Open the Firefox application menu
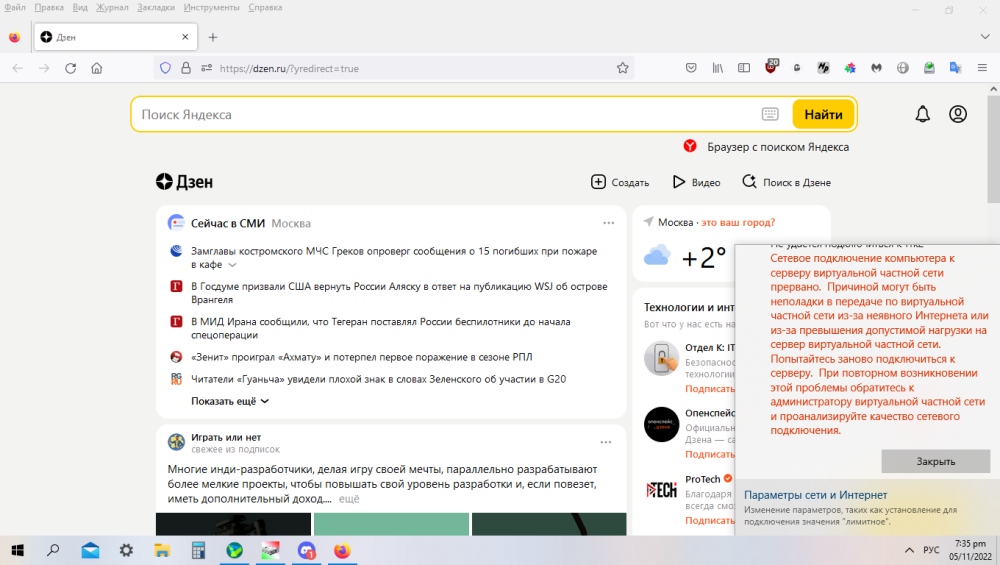1000x565 pixels. [x=982, y=68]
